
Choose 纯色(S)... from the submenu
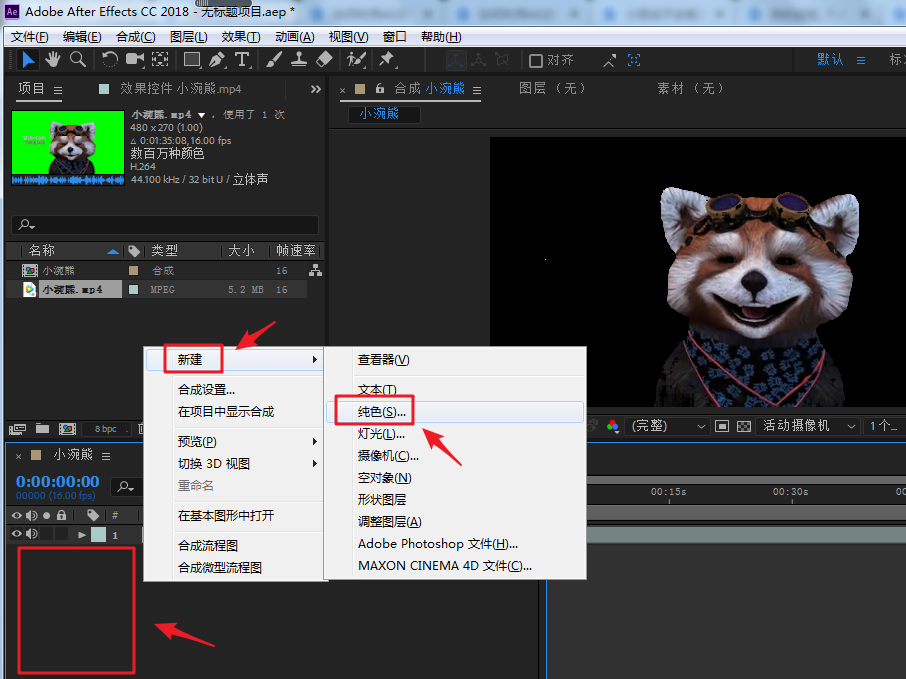click(x=455, y=412)
